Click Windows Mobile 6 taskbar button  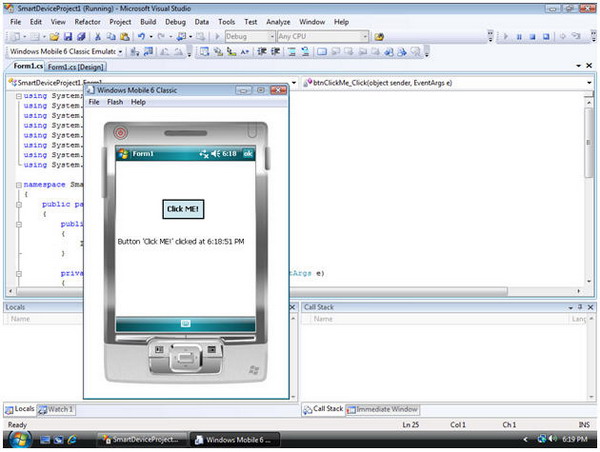235,440
